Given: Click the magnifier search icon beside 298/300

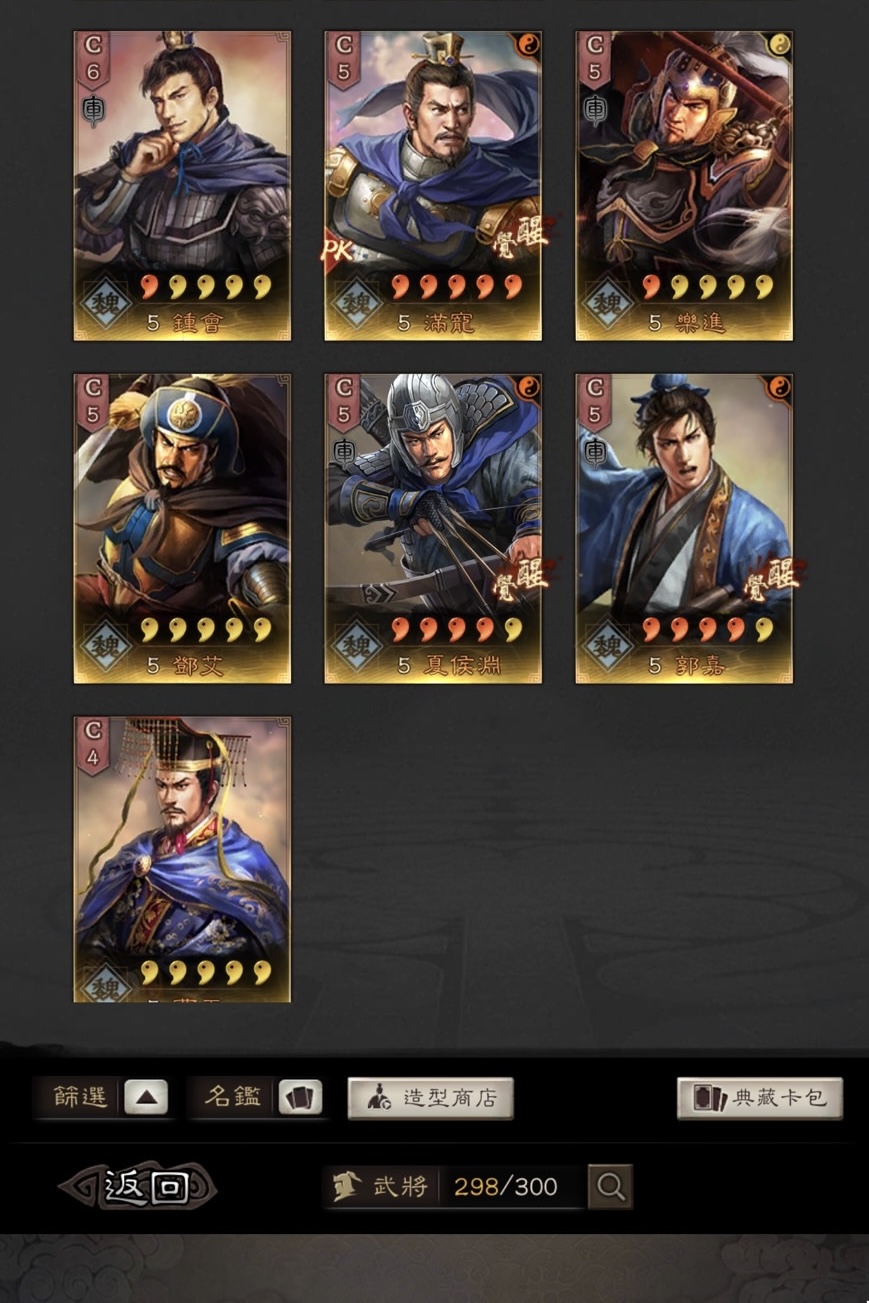Looking at the screenshot, I should pos(610,1187).
